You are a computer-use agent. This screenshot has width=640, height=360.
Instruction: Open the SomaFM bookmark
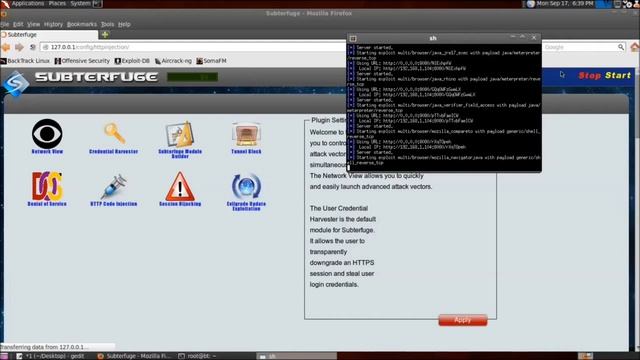tap(211, 61)
